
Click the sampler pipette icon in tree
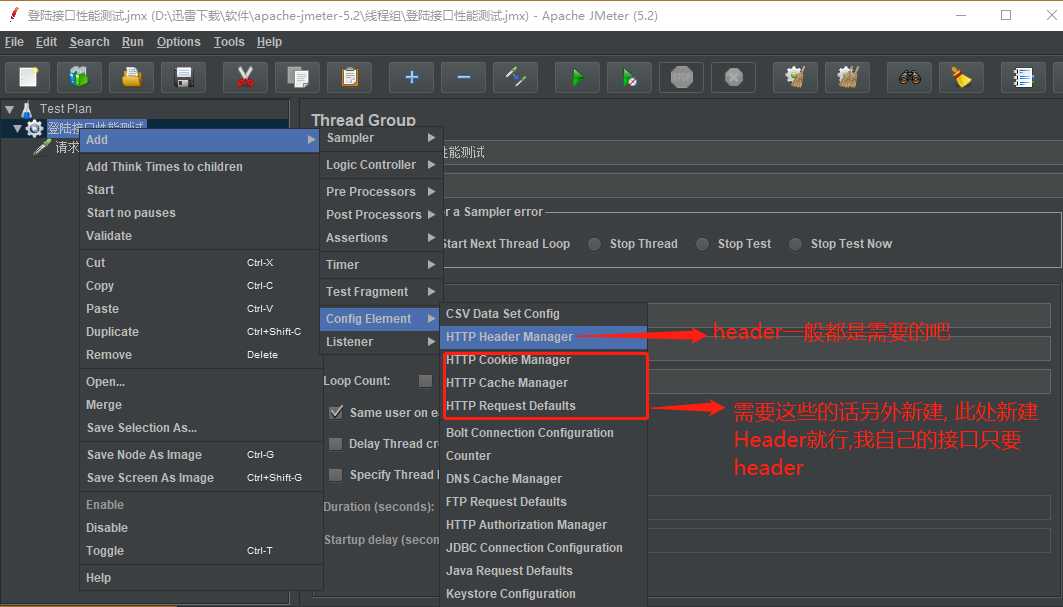42,147
